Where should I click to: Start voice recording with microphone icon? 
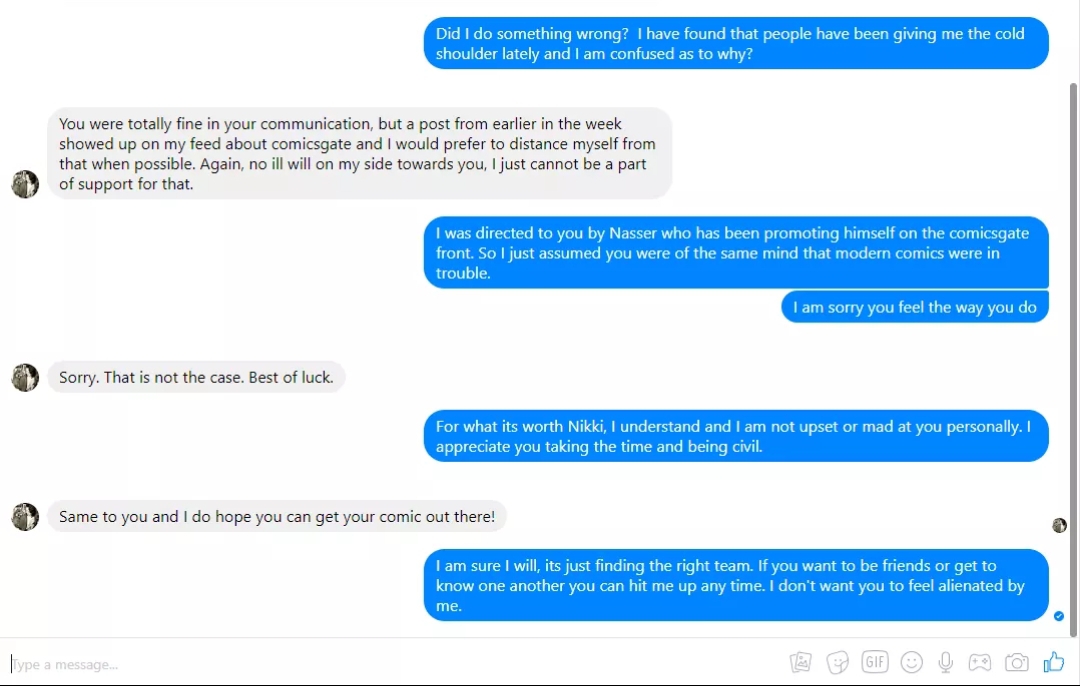946,663
